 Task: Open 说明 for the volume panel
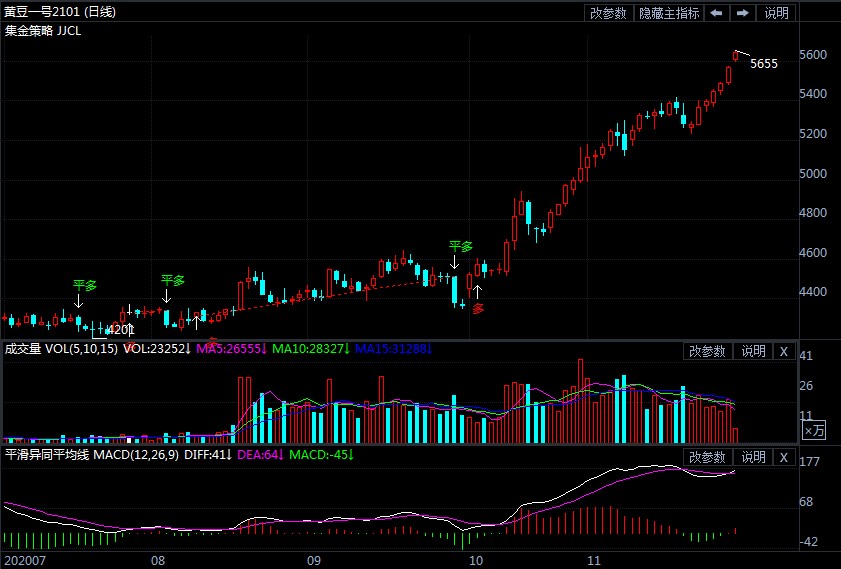coord(753,351)
